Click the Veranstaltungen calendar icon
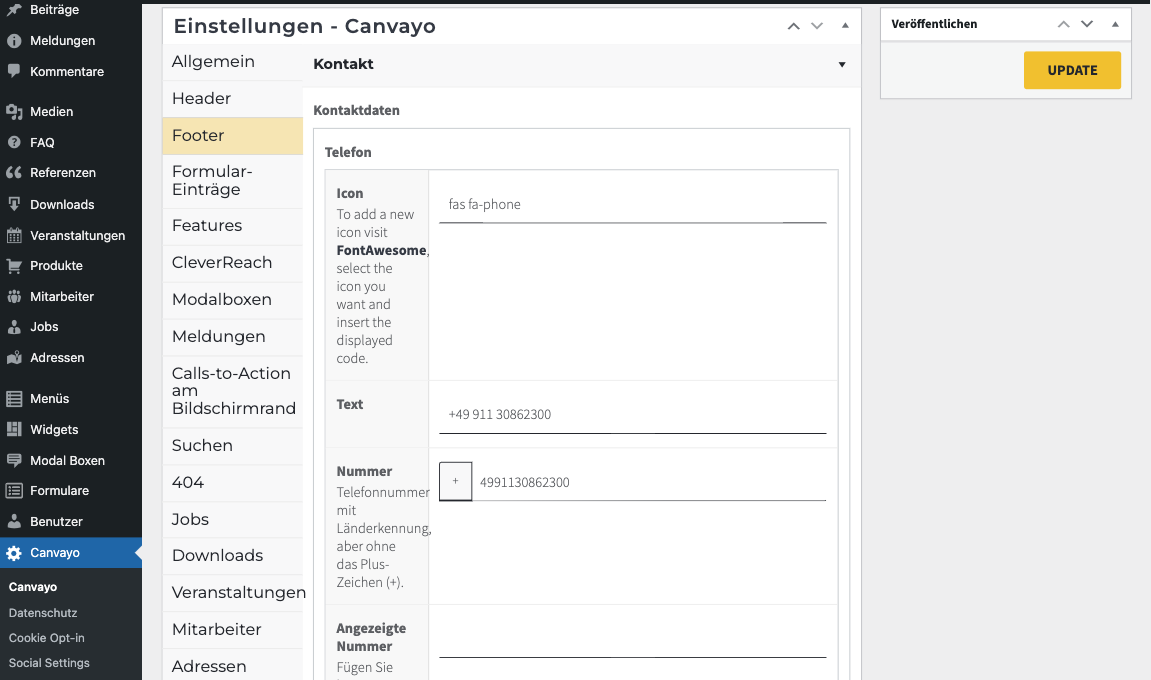This screenshot has height=680, width=1151. [x=14, y=236]
